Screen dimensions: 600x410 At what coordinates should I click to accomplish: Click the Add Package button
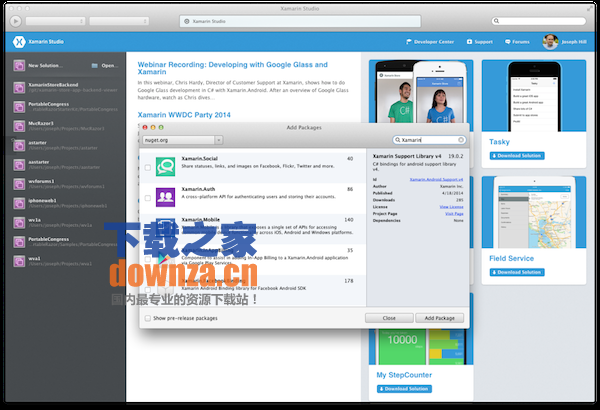(x=440, y=318)
